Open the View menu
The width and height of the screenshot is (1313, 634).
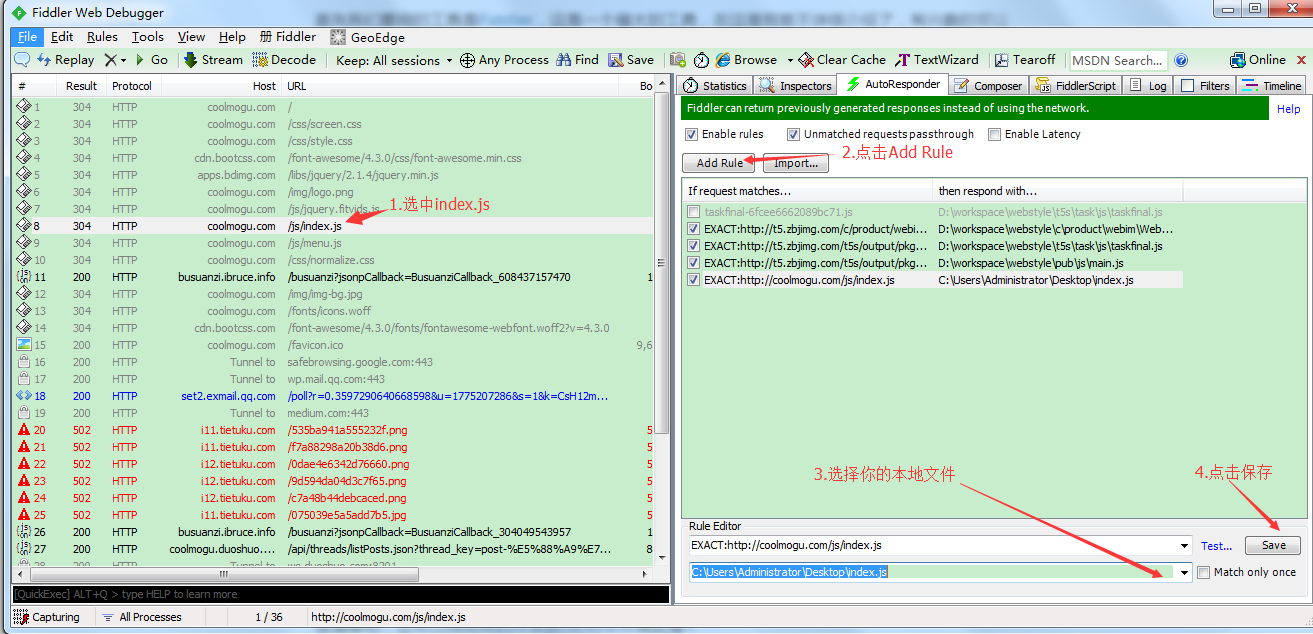pyautogui.click(x=191, y=37)
